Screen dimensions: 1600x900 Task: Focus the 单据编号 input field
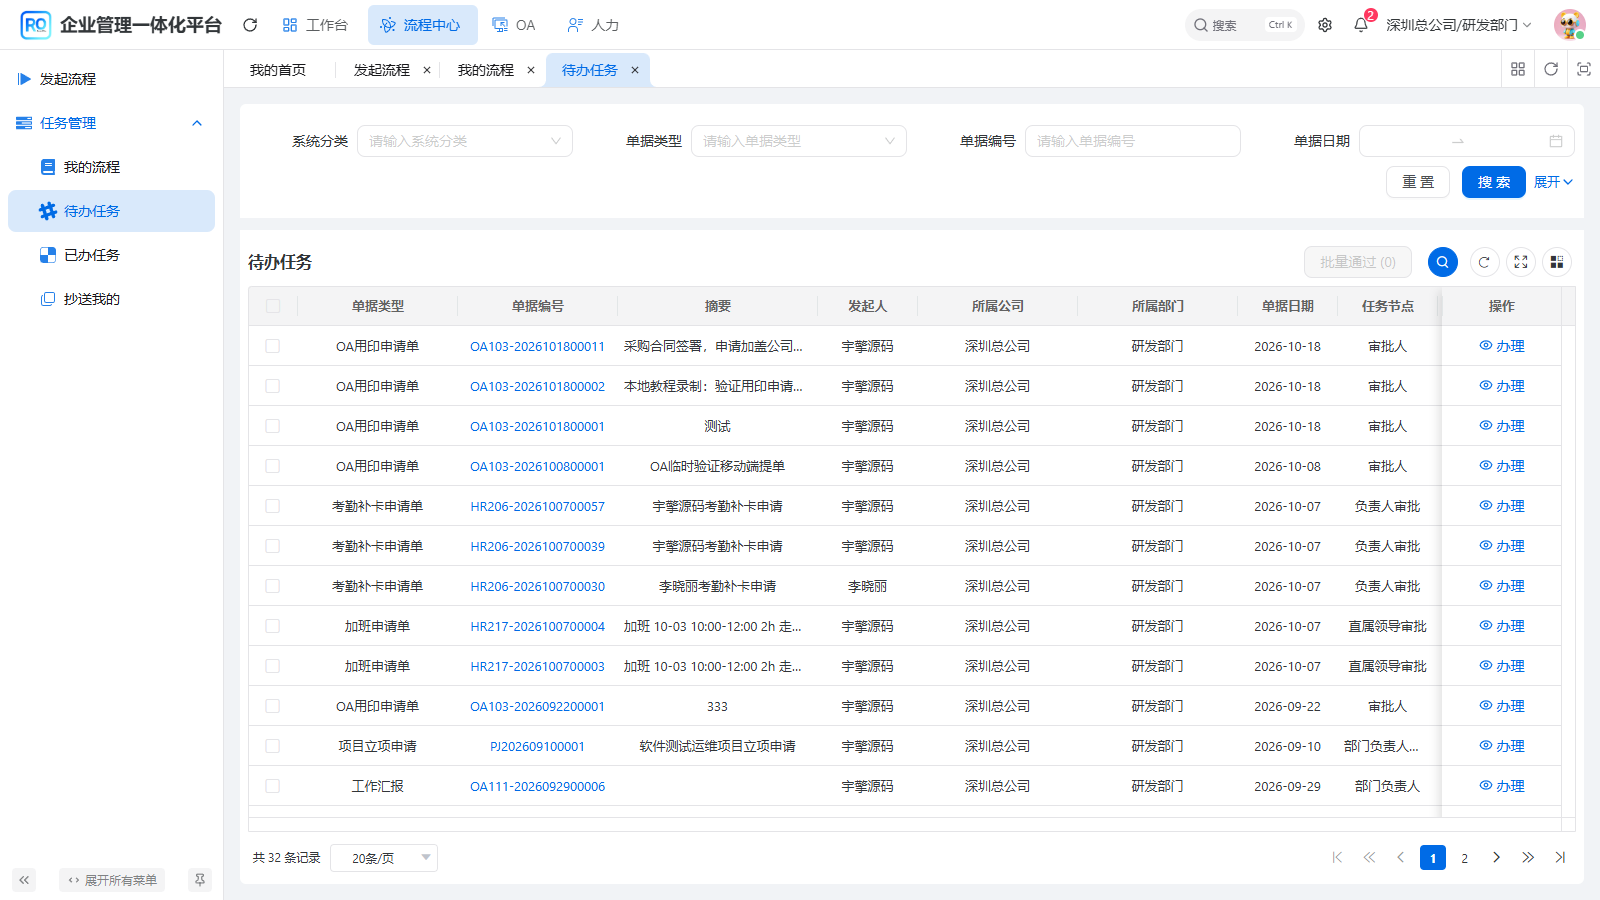click(x=1133, y=141)
